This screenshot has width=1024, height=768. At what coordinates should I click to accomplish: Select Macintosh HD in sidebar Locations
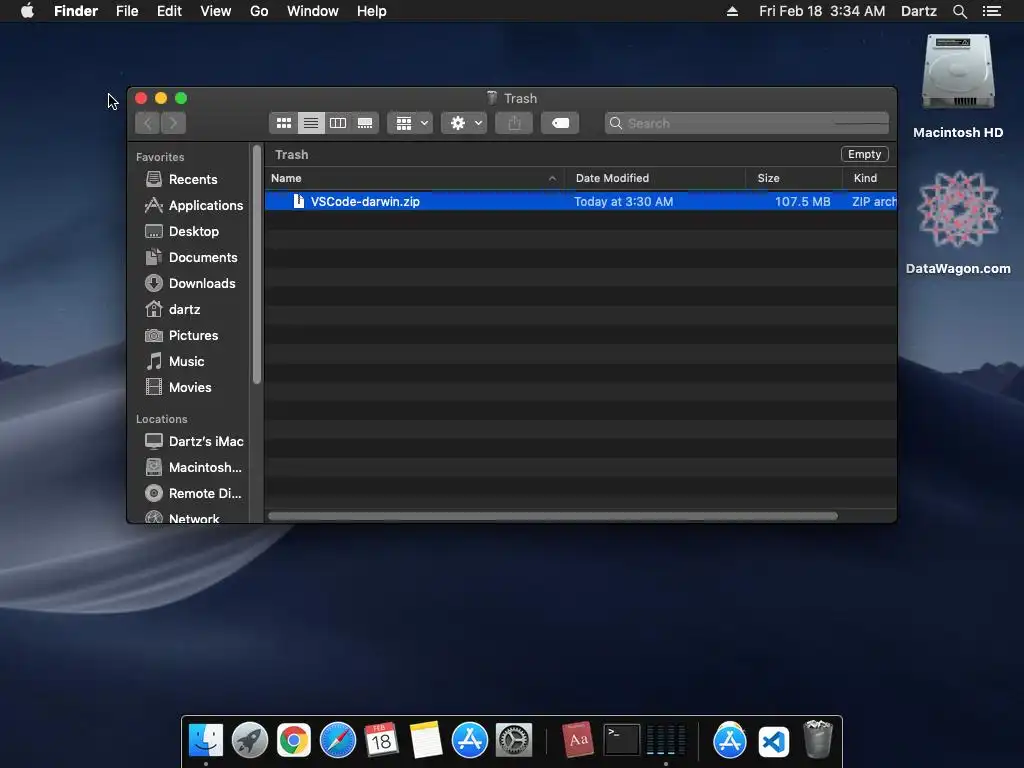[204, 468]
